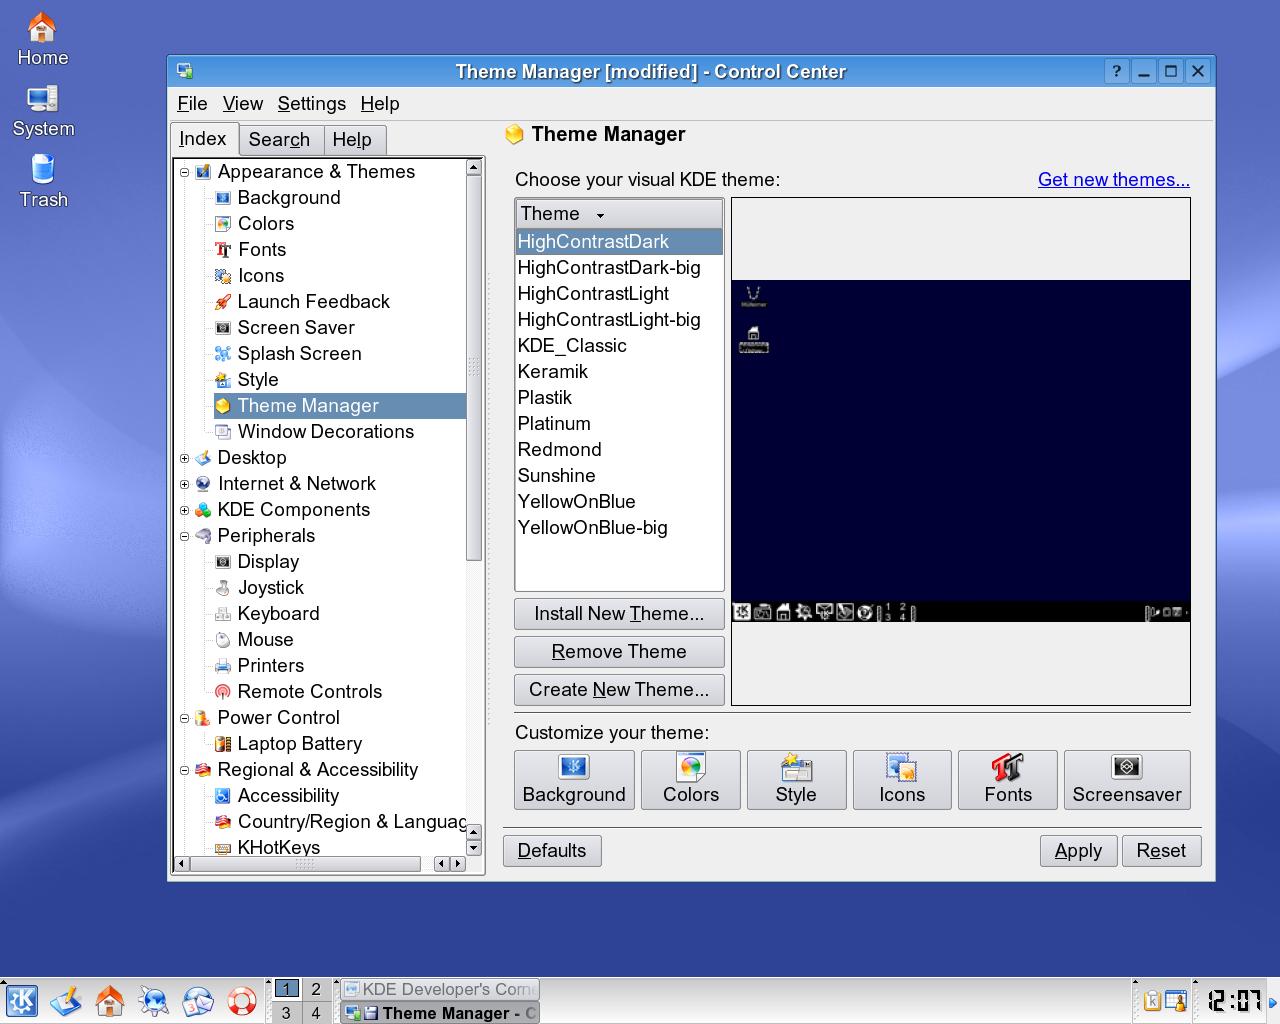1280x1024 pixels.
Task: Open the Laptop Battery module icon
Action: (x=223, y=744)
